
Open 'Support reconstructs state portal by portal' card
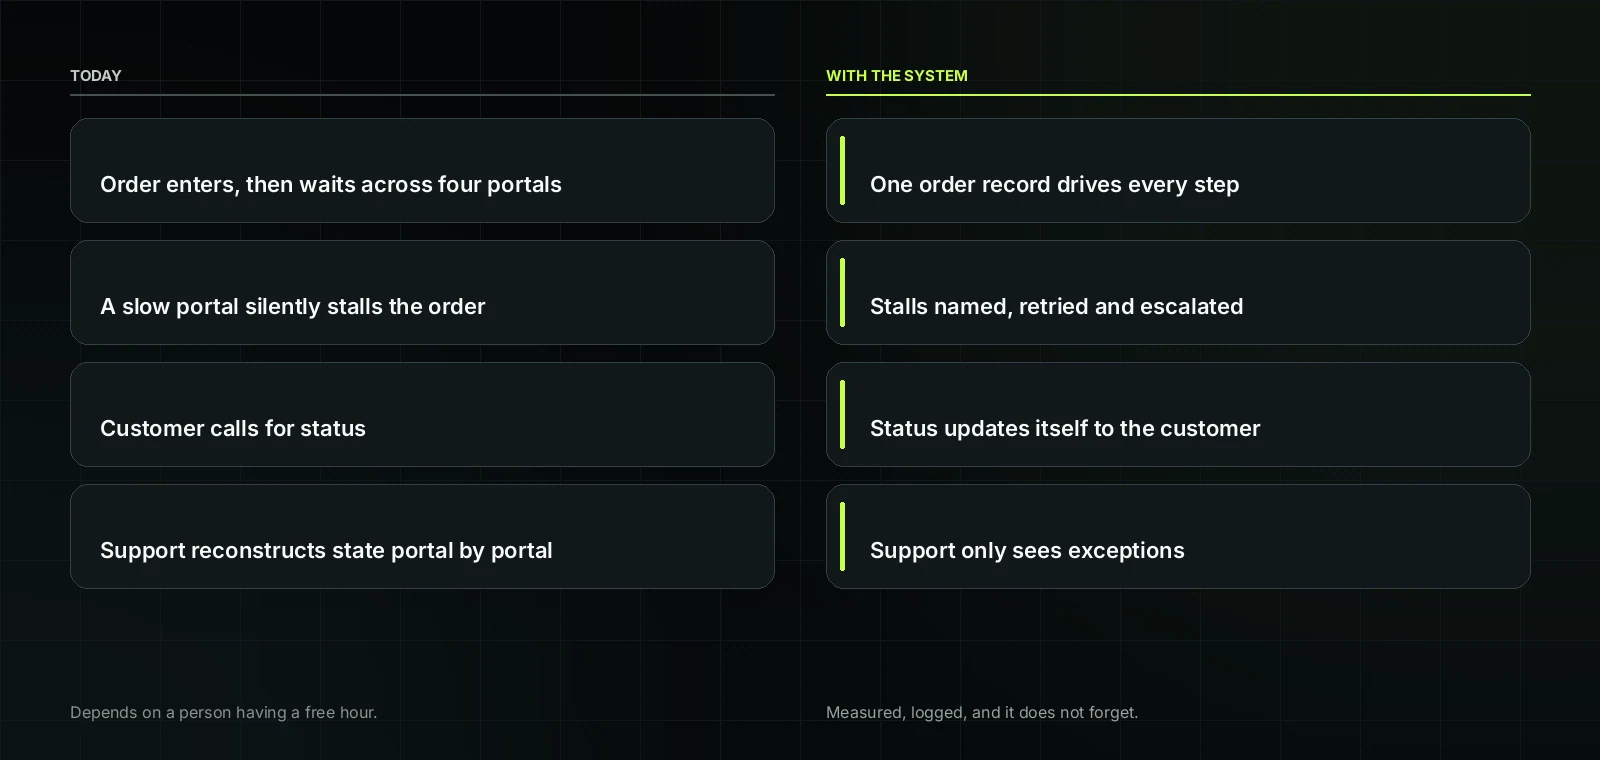[422, 537]
